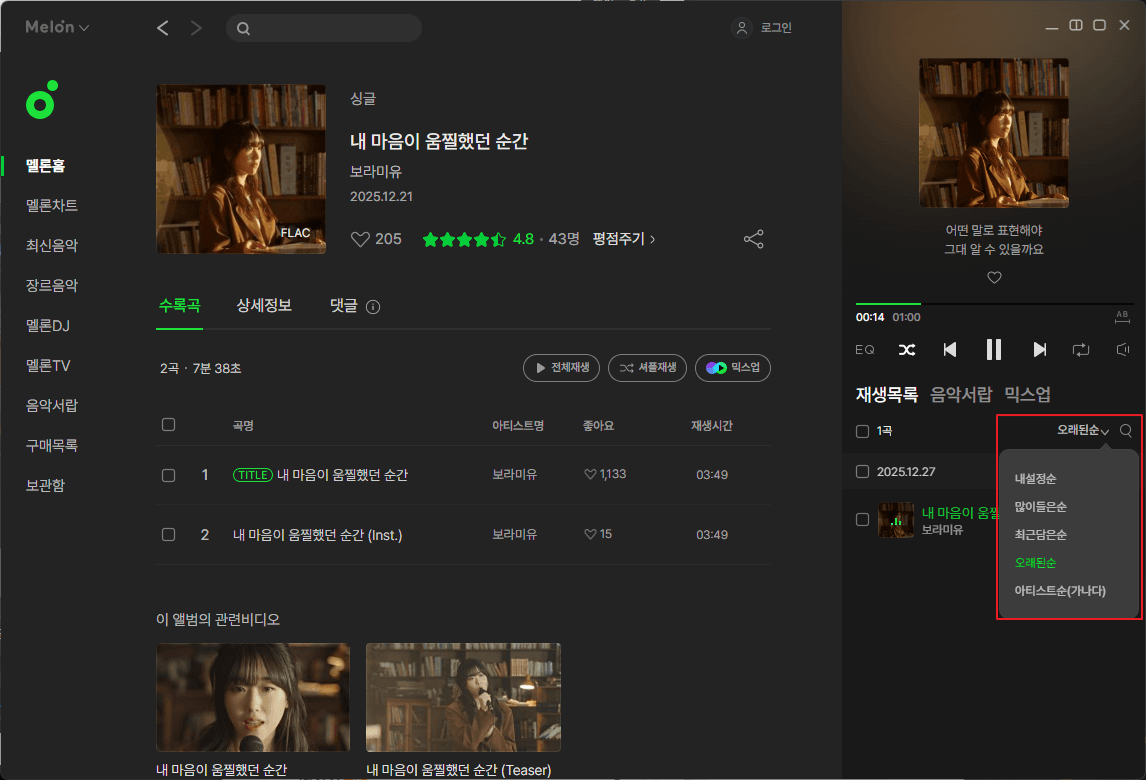Skip to the next track
This screenshot has width=1146, height=780.
[1038, 349]
